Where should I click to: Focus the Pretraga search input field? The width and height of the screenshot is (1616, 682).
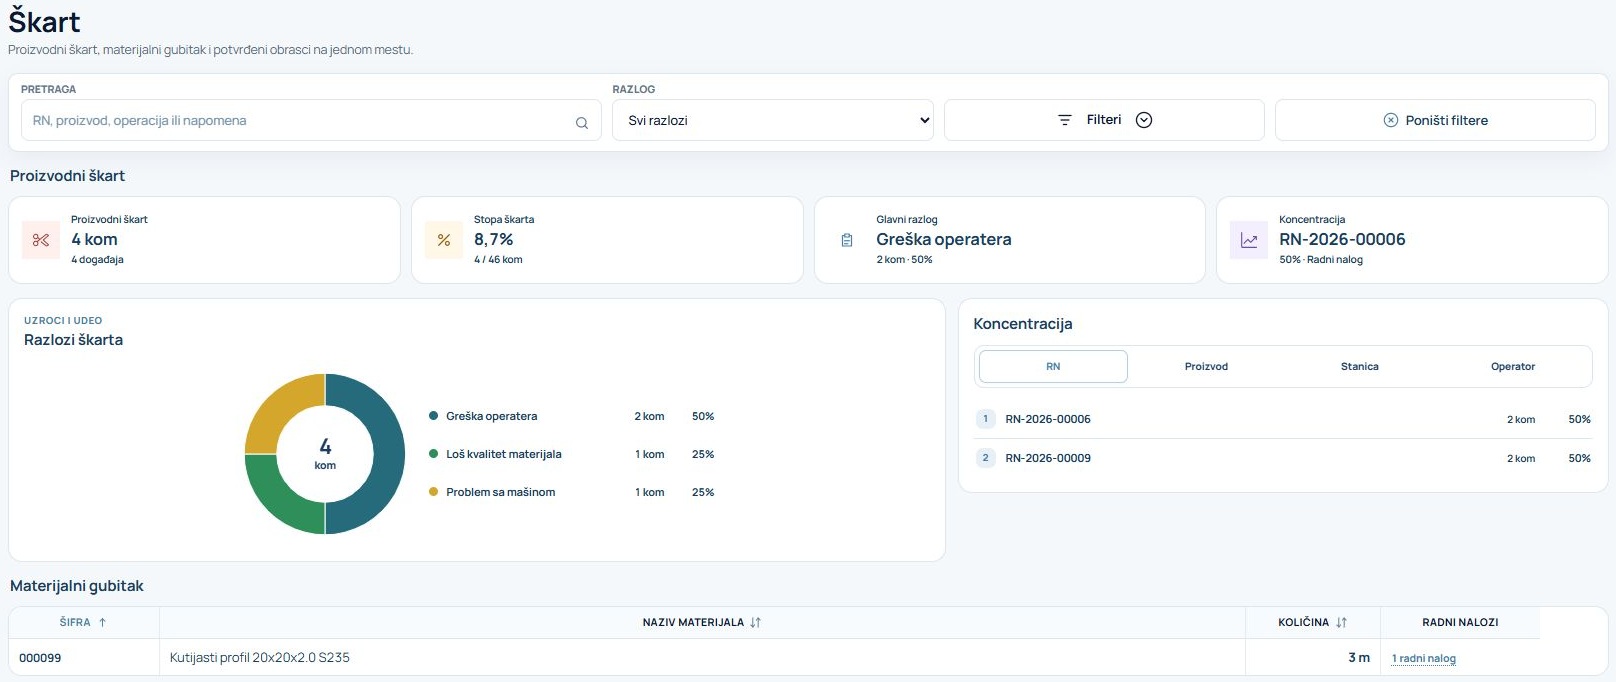tap(311, 120)
